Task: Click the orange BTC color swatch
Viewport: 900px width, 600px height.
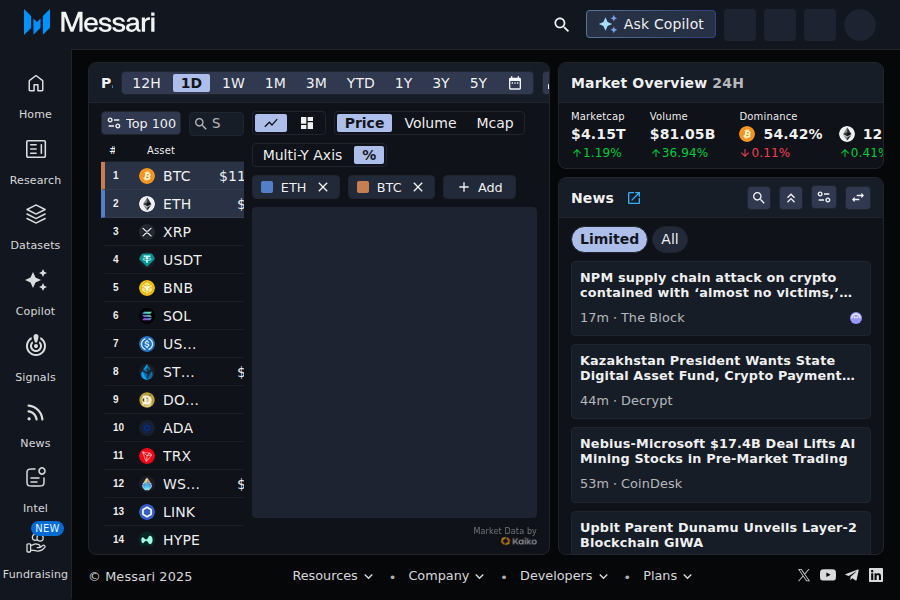Action: click(x=363, y=187)
